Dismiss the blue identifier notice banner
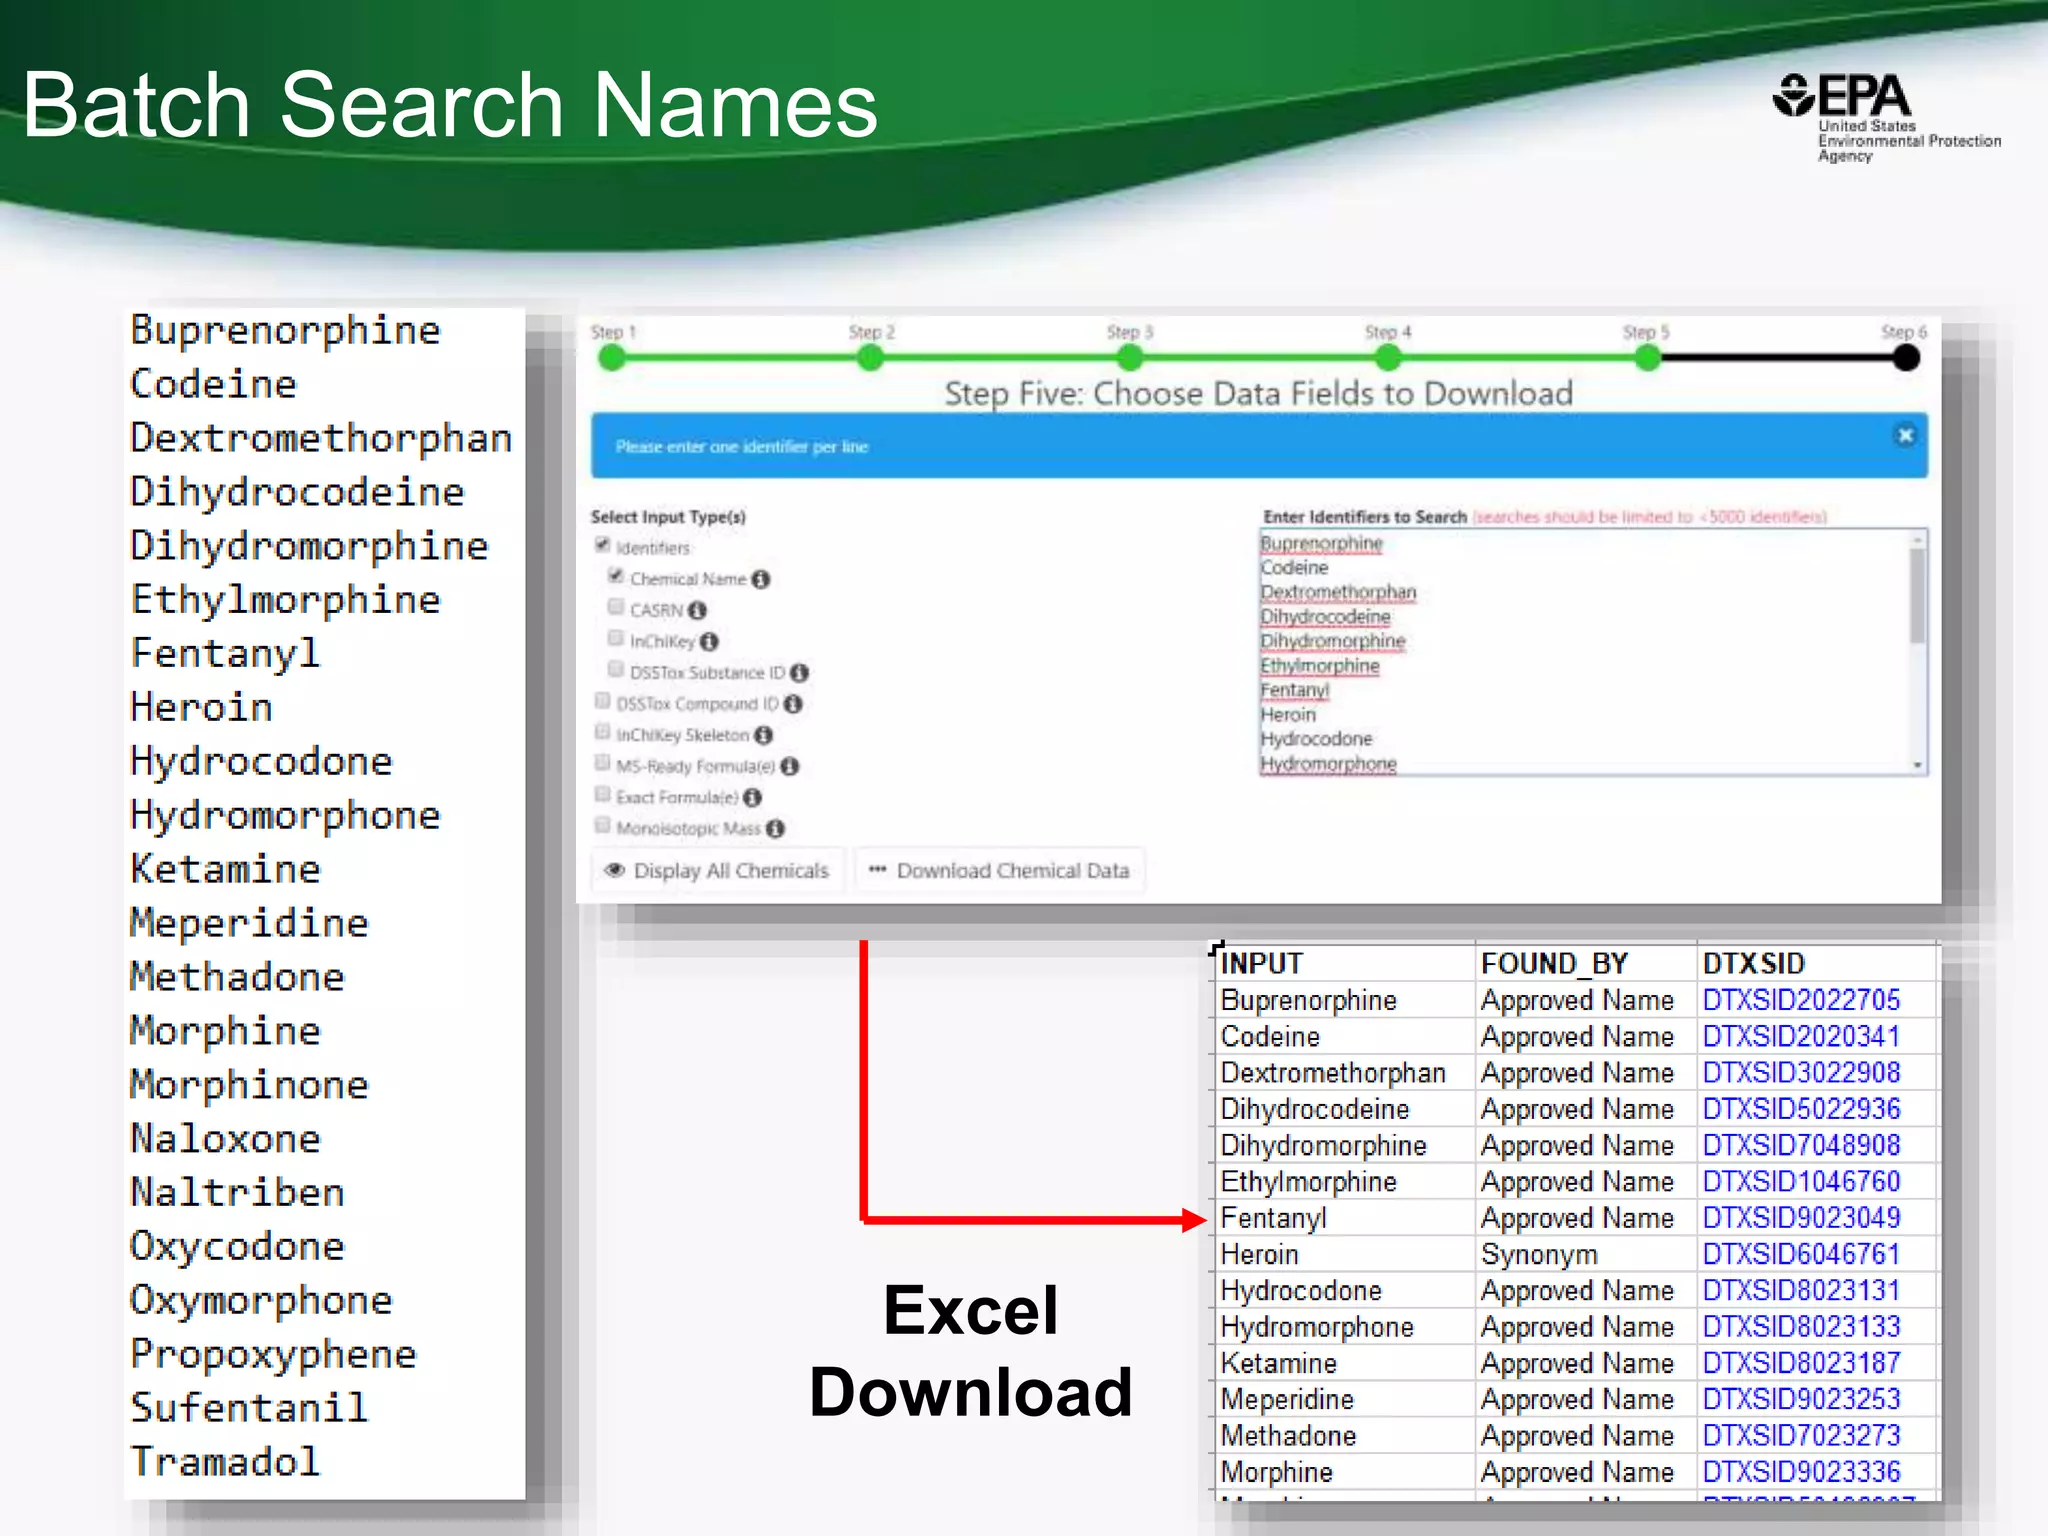2048x1536 pixels. [x=1905, y=435]
